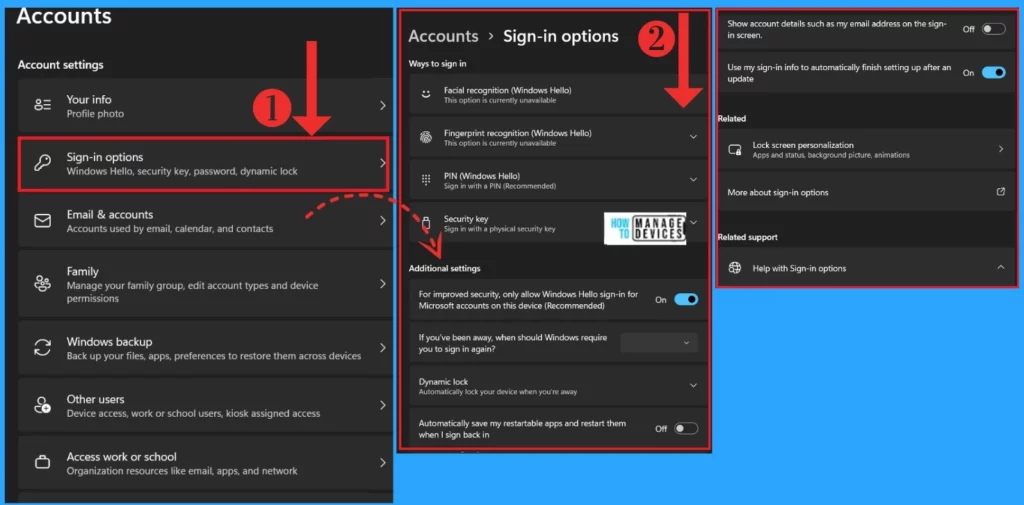1024x505 pixels.
Task: Click the Windows backup sync icon
Action: tap(42, 348)
